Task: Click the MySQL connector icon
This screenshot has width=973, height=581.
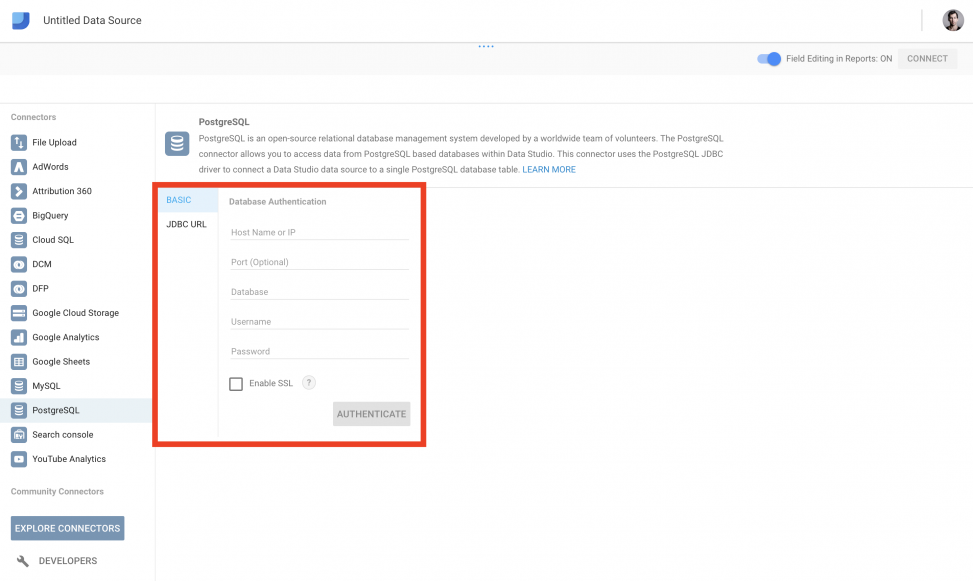Action: 19,386
